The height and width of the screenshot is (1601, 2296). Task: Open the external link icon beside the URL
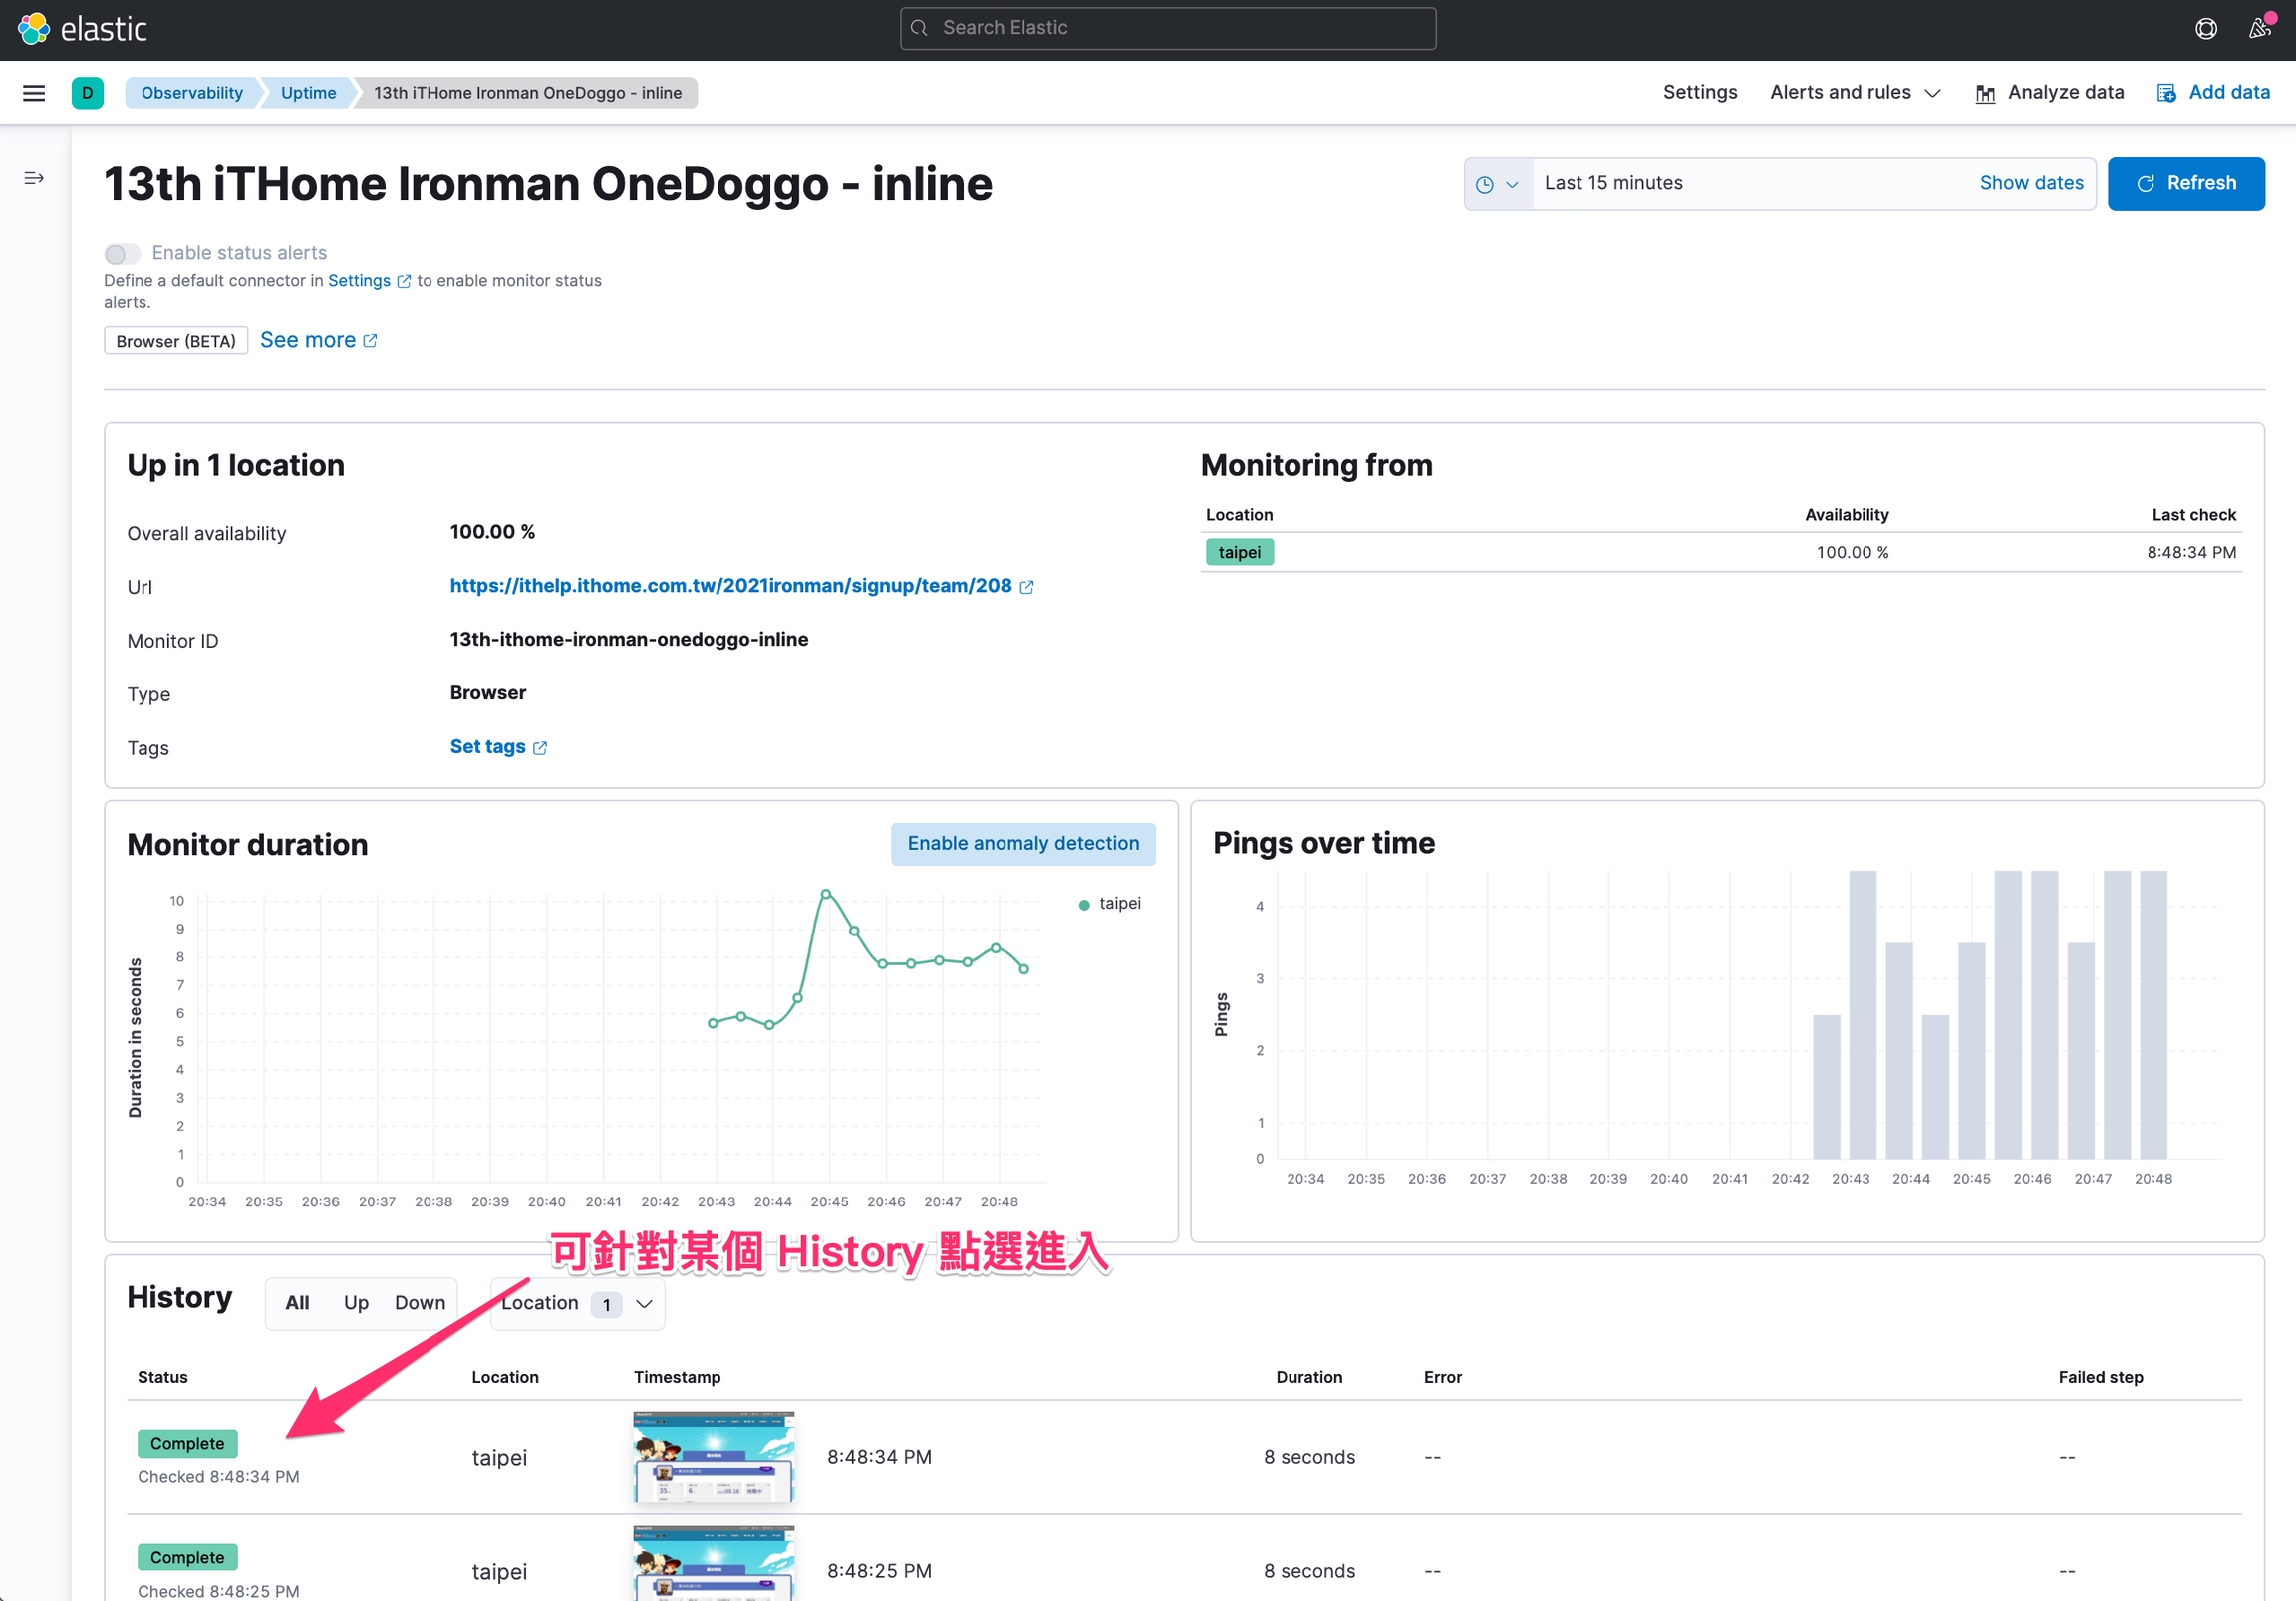pyautogui.click(x=1027, y=587)
